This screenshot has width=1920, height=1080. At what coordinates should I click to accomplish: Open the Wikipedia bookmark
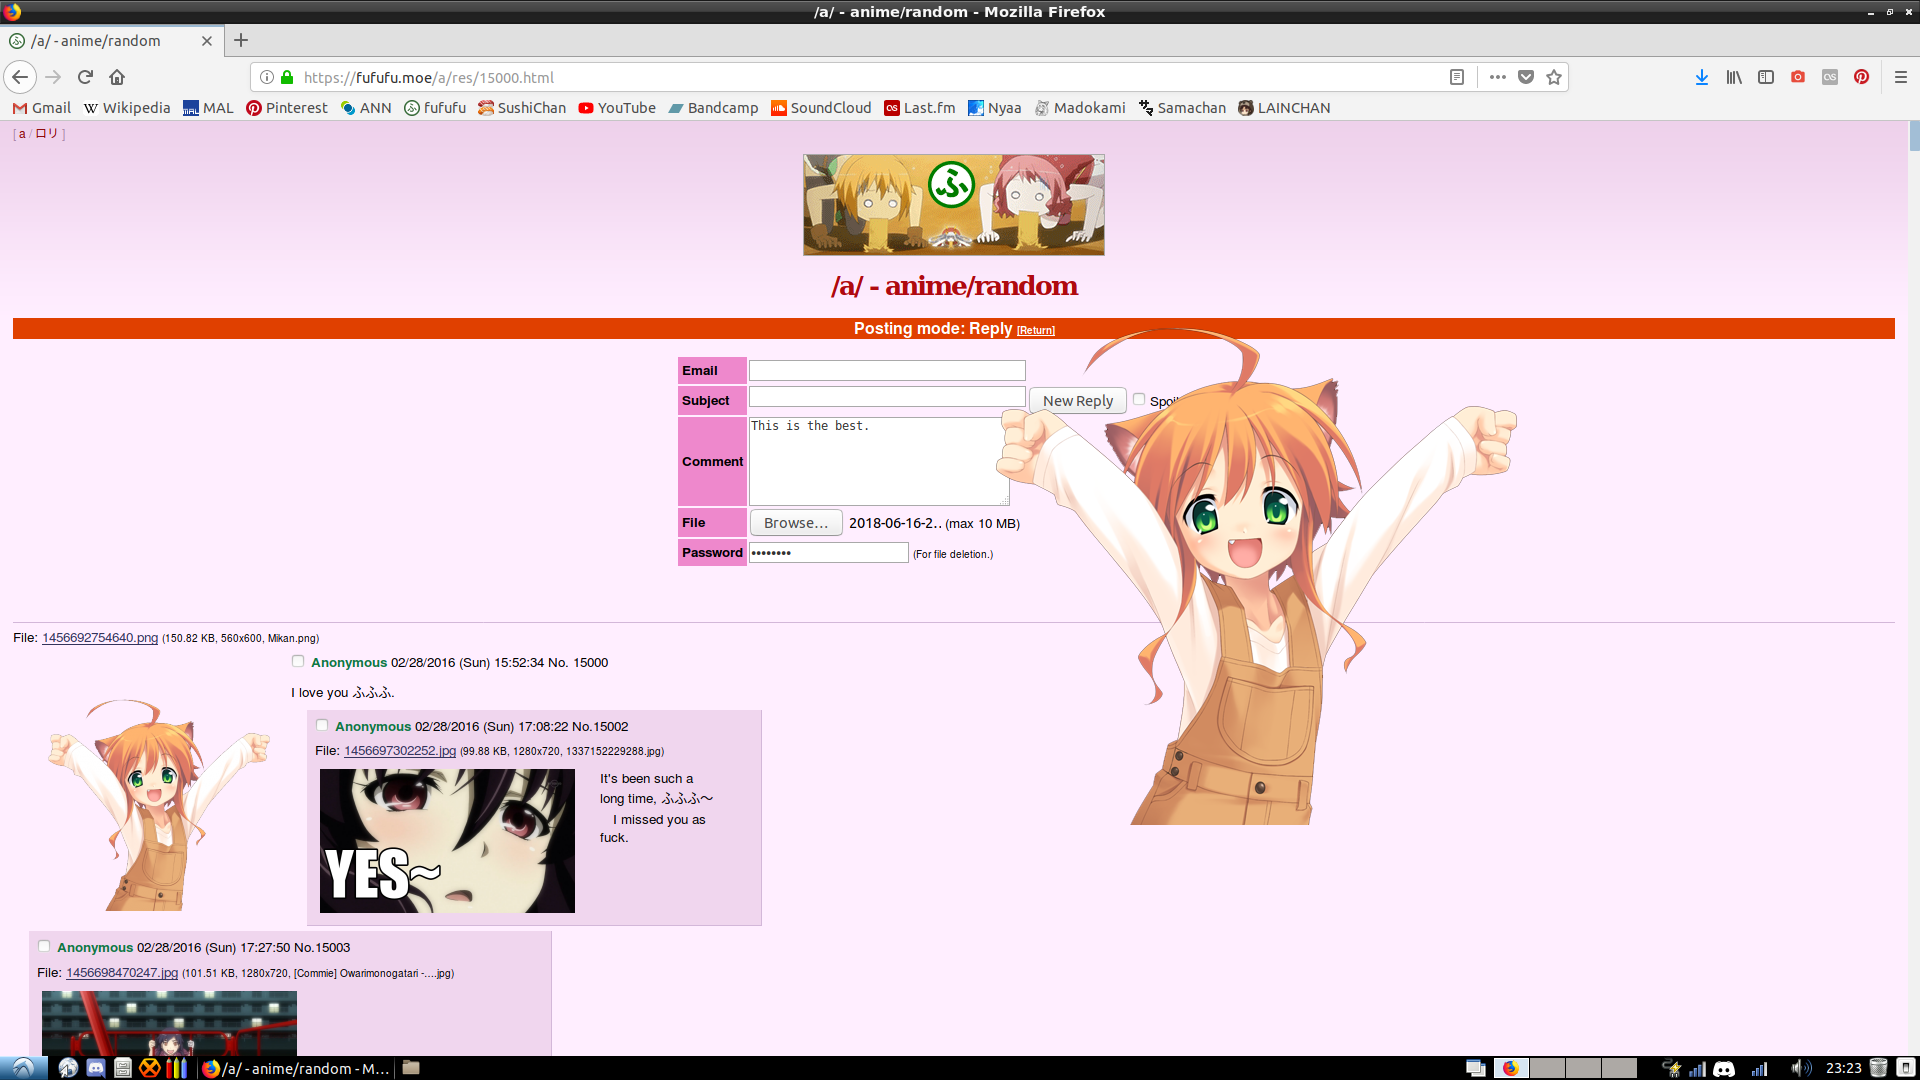(x=127, y=108)
